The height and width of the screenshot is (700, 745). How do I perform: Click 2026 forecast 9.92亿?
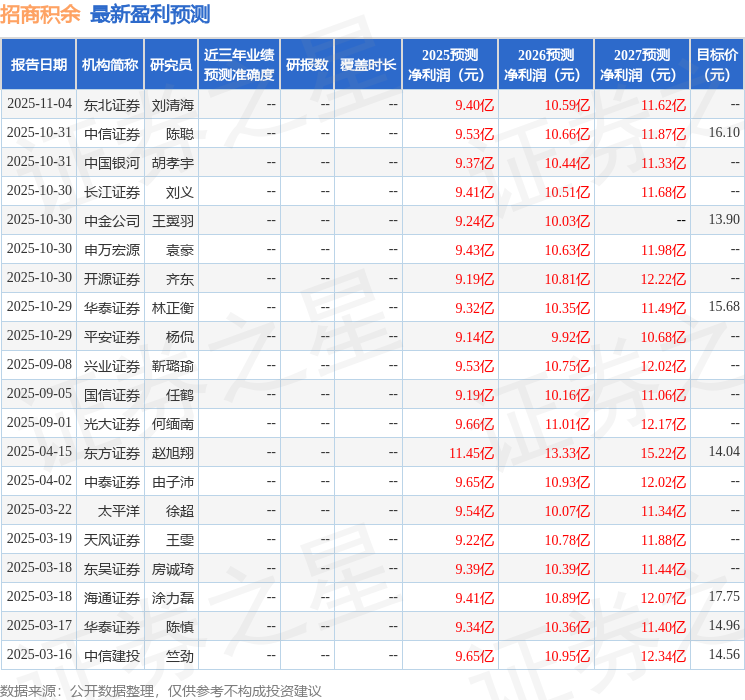coord(571,337)
